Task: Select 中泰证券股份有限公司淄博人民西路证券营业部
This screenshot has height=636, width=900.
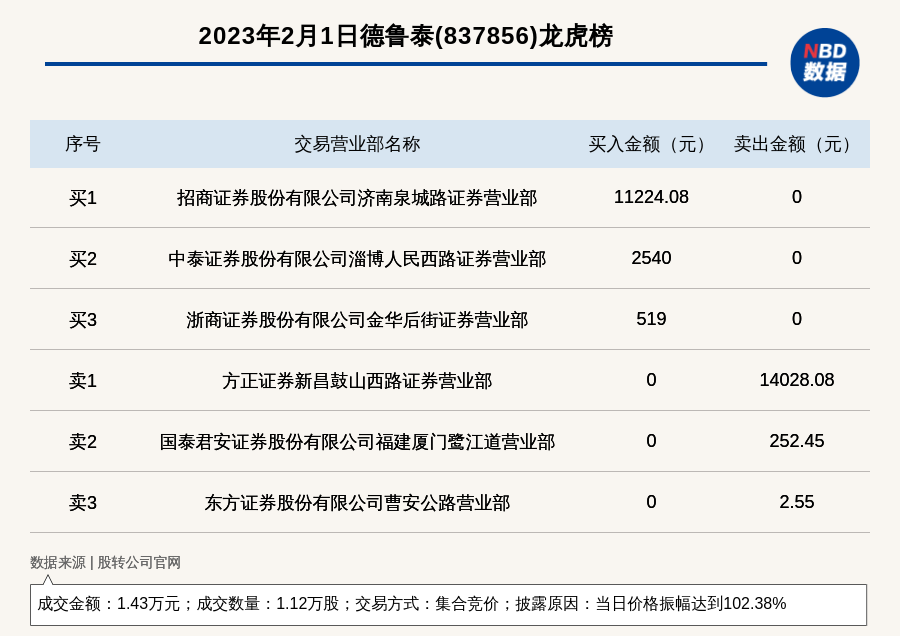Action: click(357, 259)
